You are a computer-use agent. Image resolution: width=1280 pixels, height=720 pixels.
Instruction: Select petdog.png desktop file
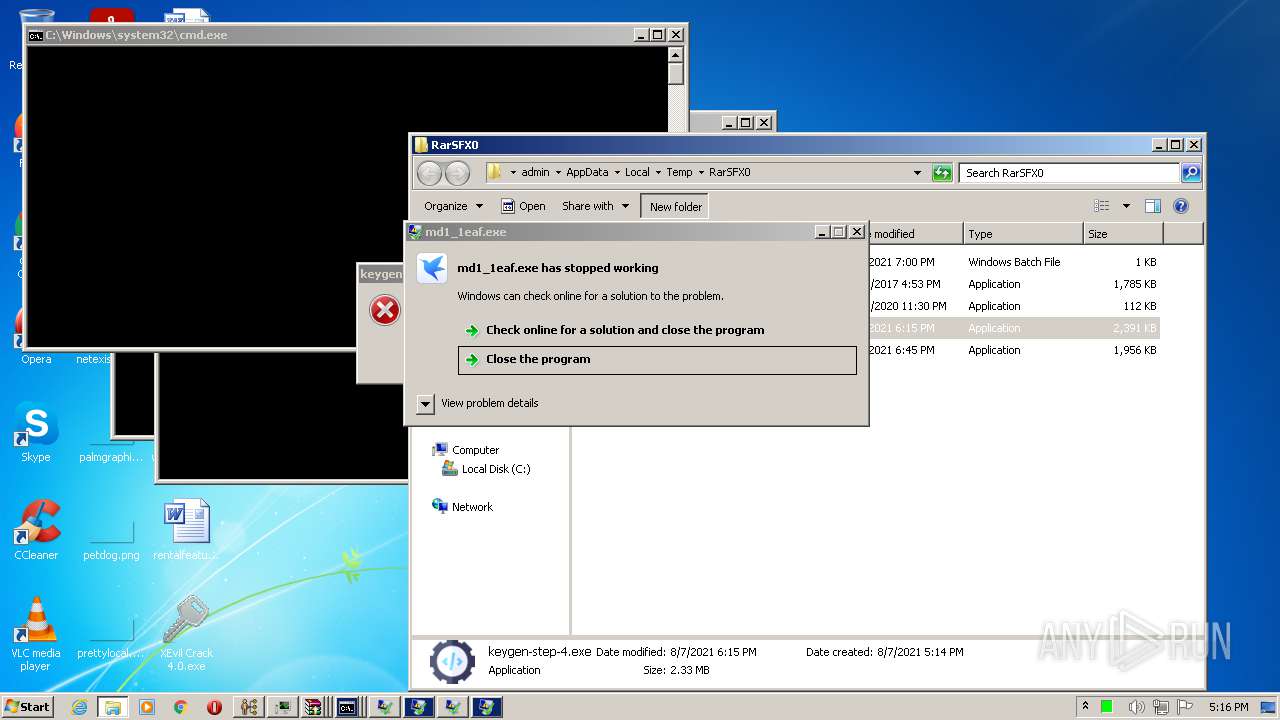pos(111,540)
